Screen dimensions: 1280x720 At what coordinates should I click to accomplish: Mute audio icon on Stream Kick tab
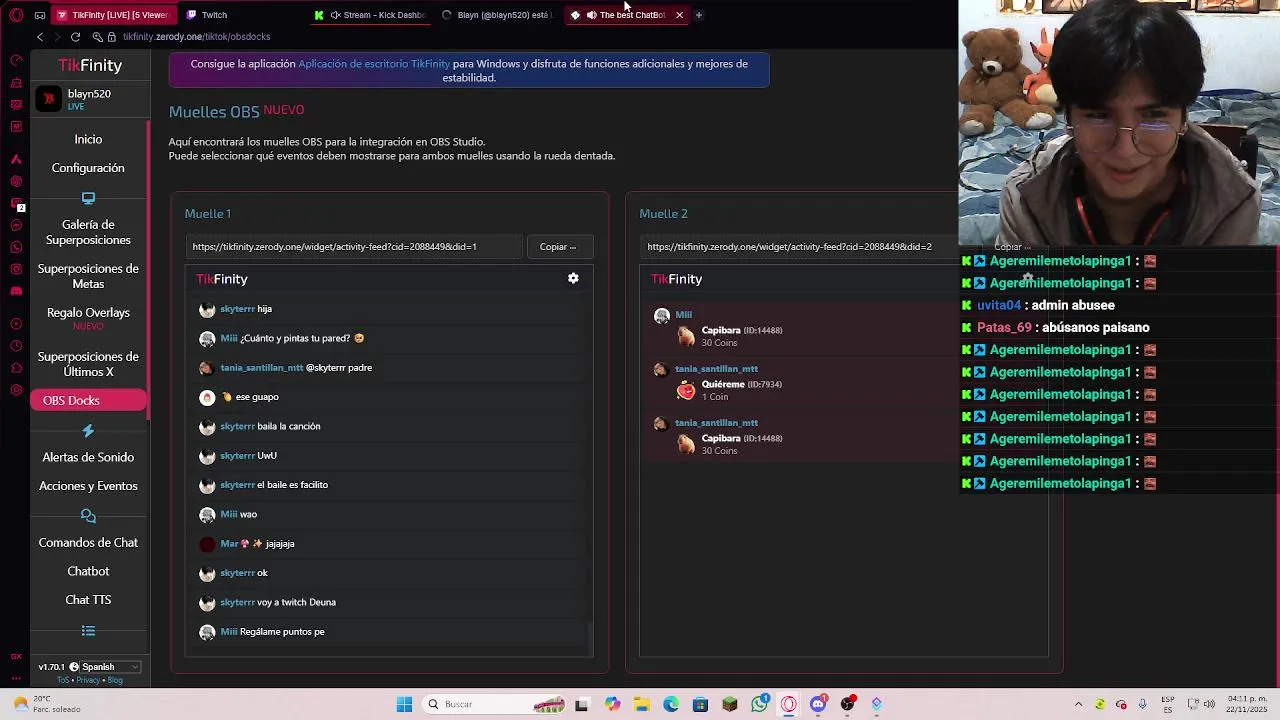[x=335, y=15]
